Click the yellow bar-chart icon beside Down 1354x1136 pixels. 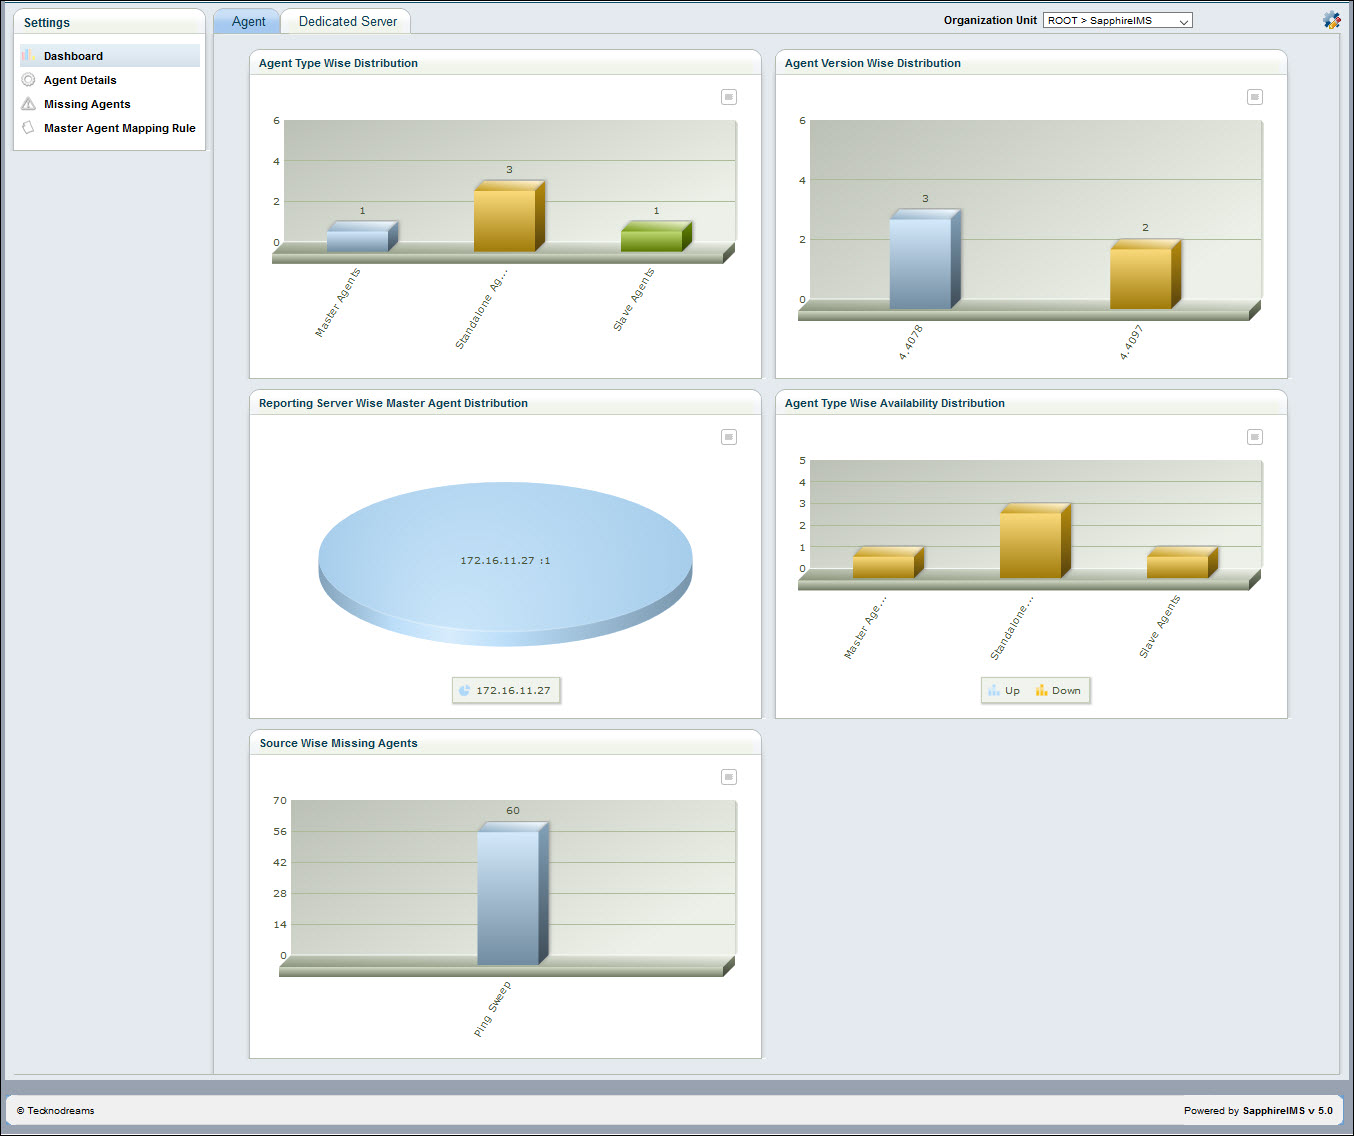[x=1040, y=690]
